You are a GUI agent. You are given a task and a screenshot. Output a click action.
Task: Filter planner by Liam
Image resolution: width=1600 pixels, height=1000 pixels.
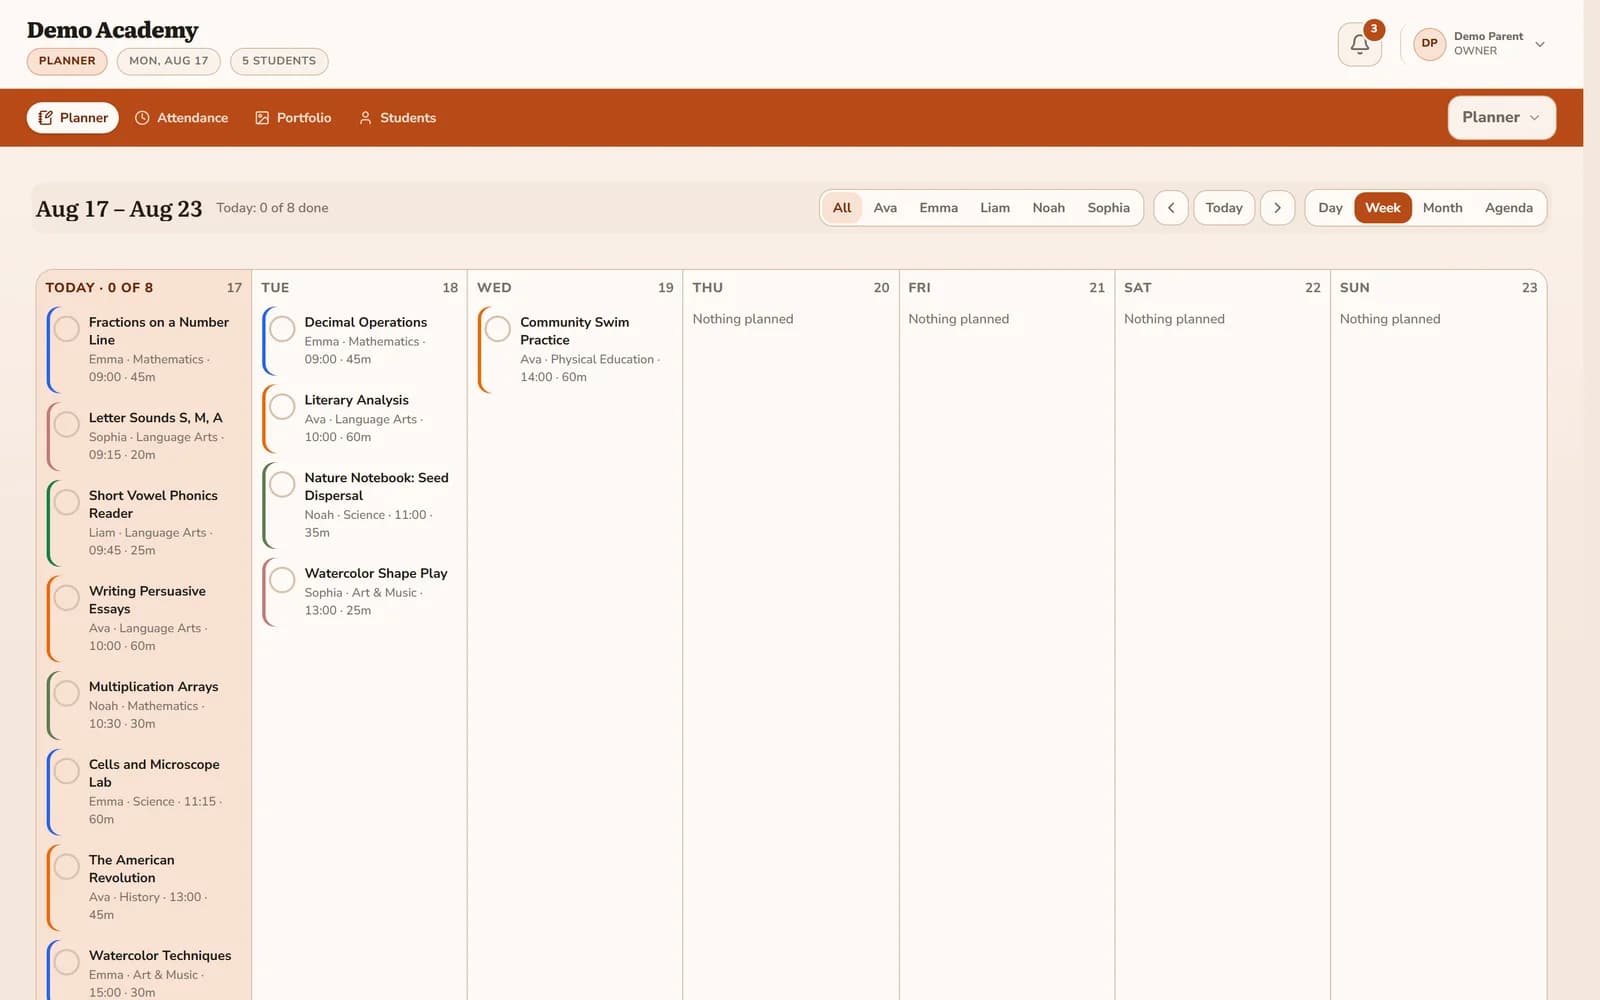pos(995,208)
